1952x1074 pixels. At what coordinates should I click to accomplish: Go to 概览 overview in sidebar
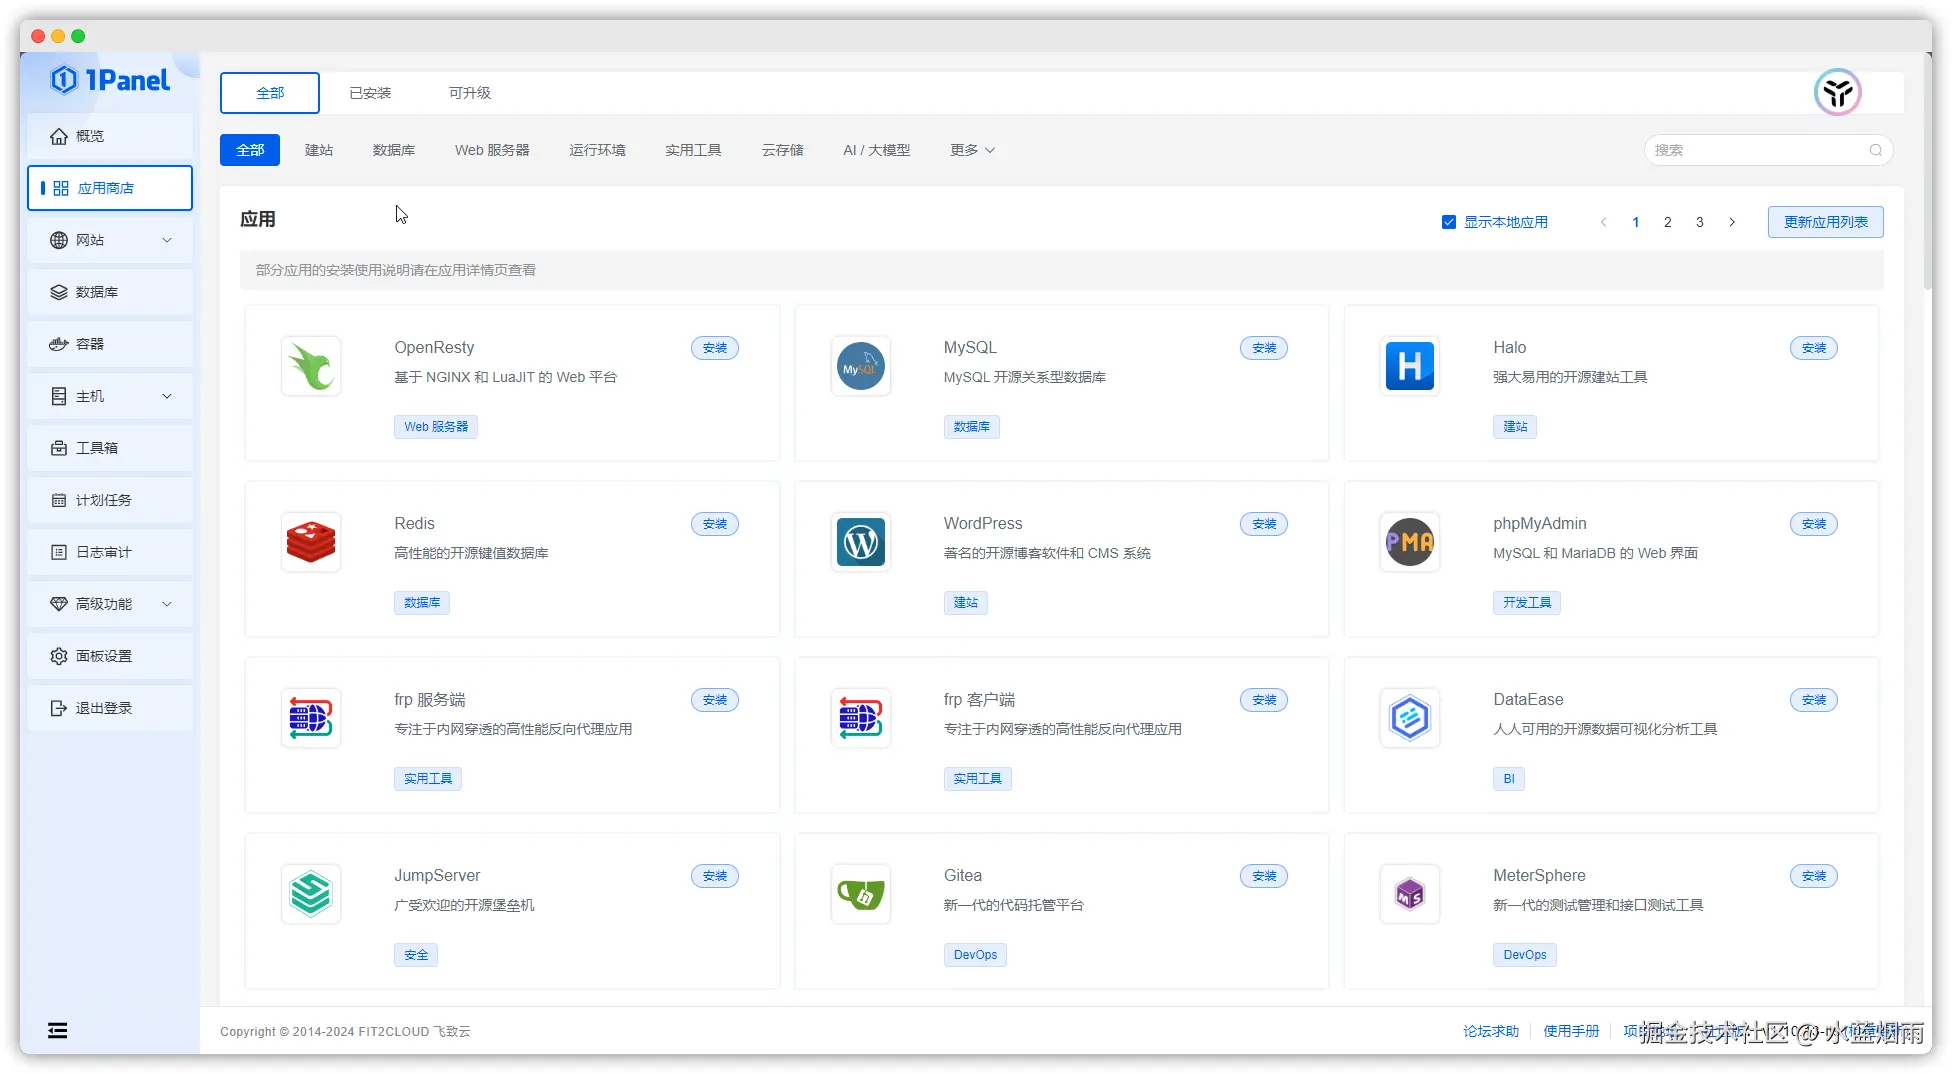pyautogui.click(x=110, y=136)
